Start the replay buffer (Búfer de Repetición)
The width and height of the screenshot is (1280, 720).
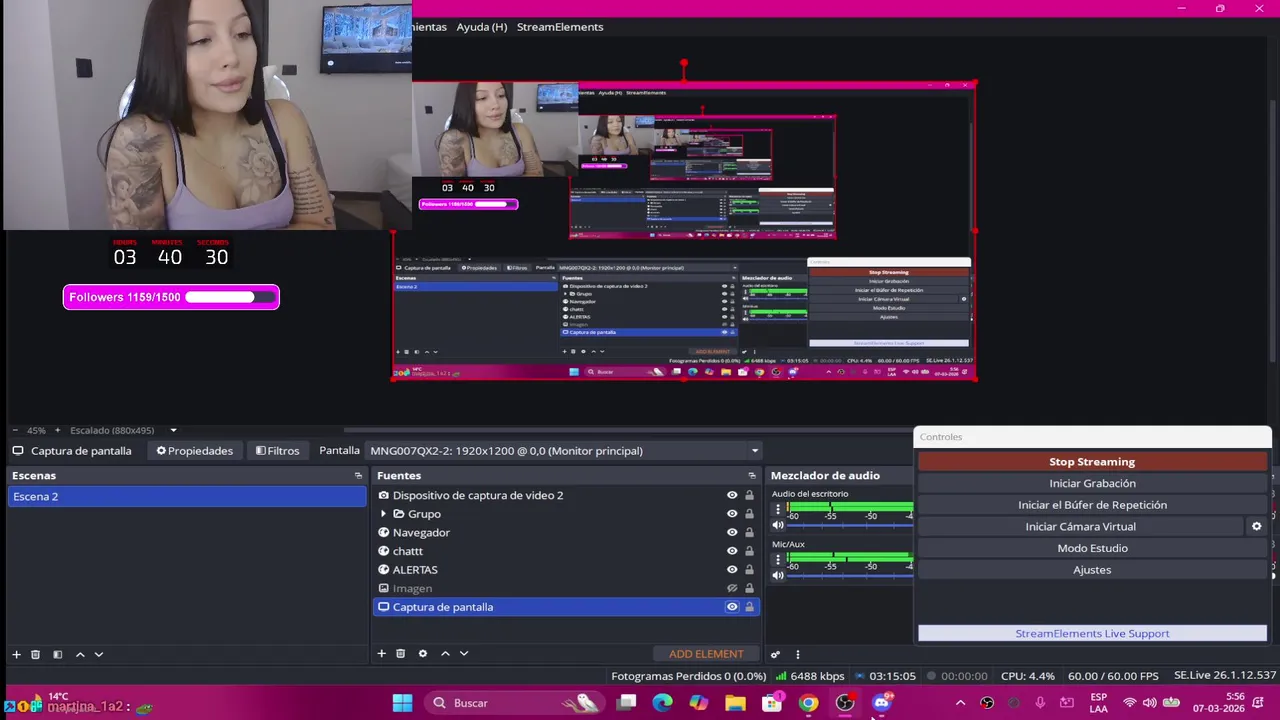coord(1092,505)
